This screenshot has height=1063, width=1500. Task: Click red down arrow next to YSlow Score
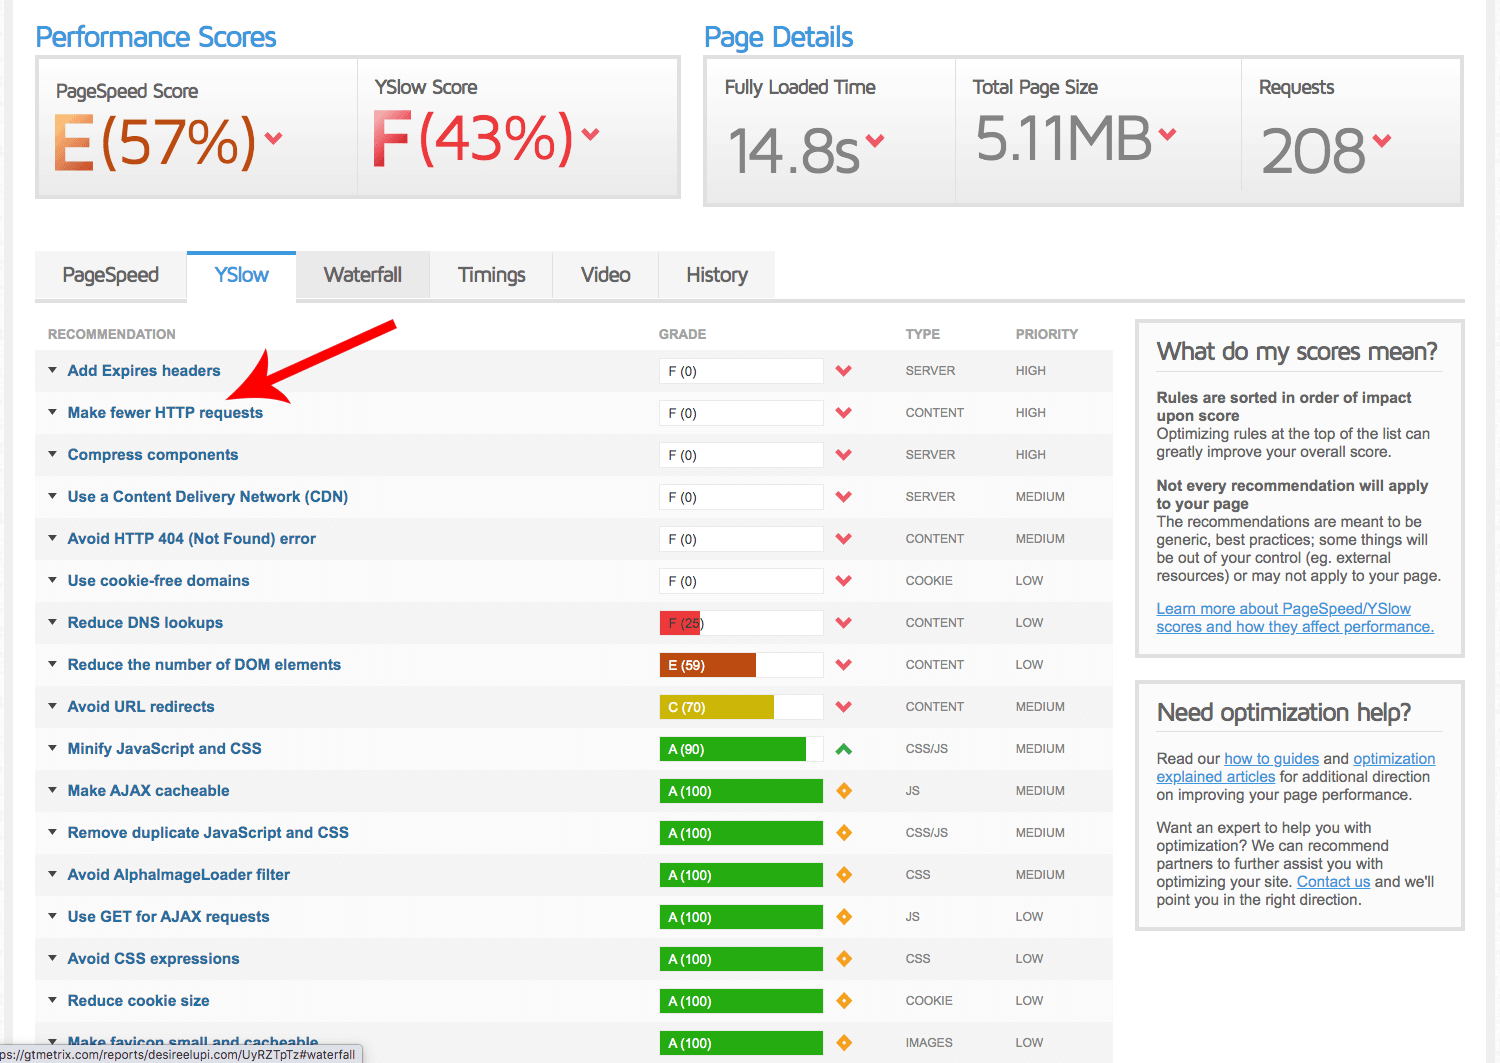click(x=590, y=134)
